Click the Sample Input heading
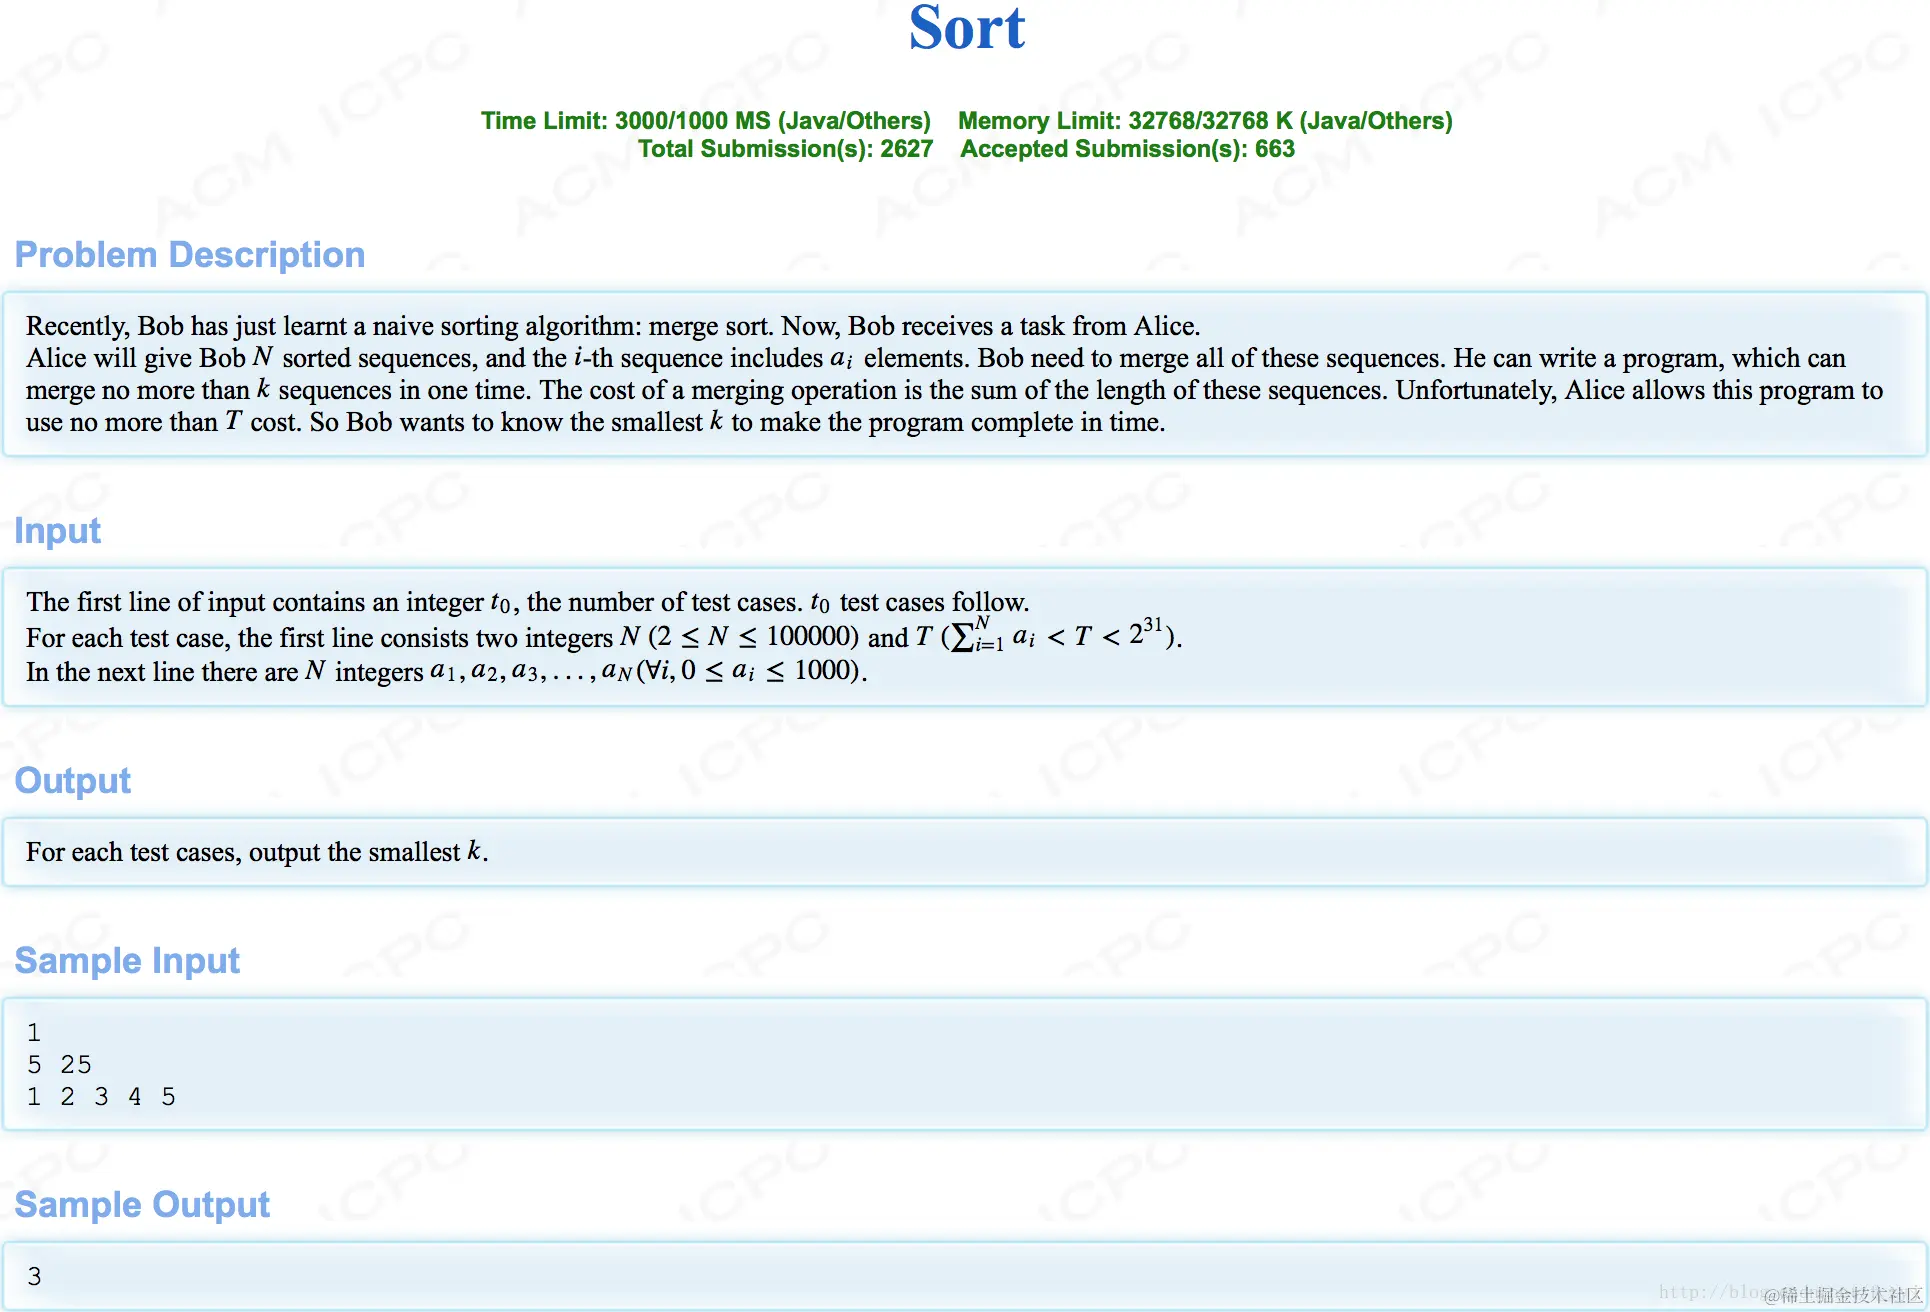Screen dimensions: 1930x1312 click(x=127, y=961)
